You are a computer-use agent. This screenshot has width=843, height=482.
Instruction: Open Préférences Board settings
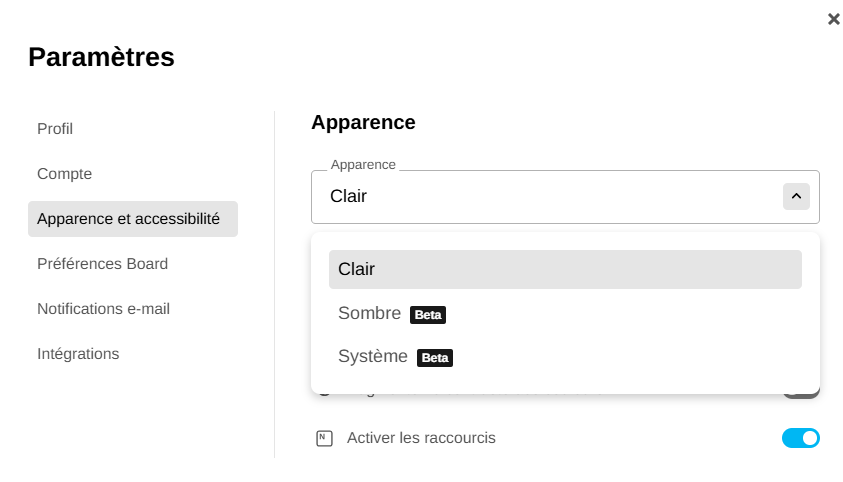coord(103,264)
